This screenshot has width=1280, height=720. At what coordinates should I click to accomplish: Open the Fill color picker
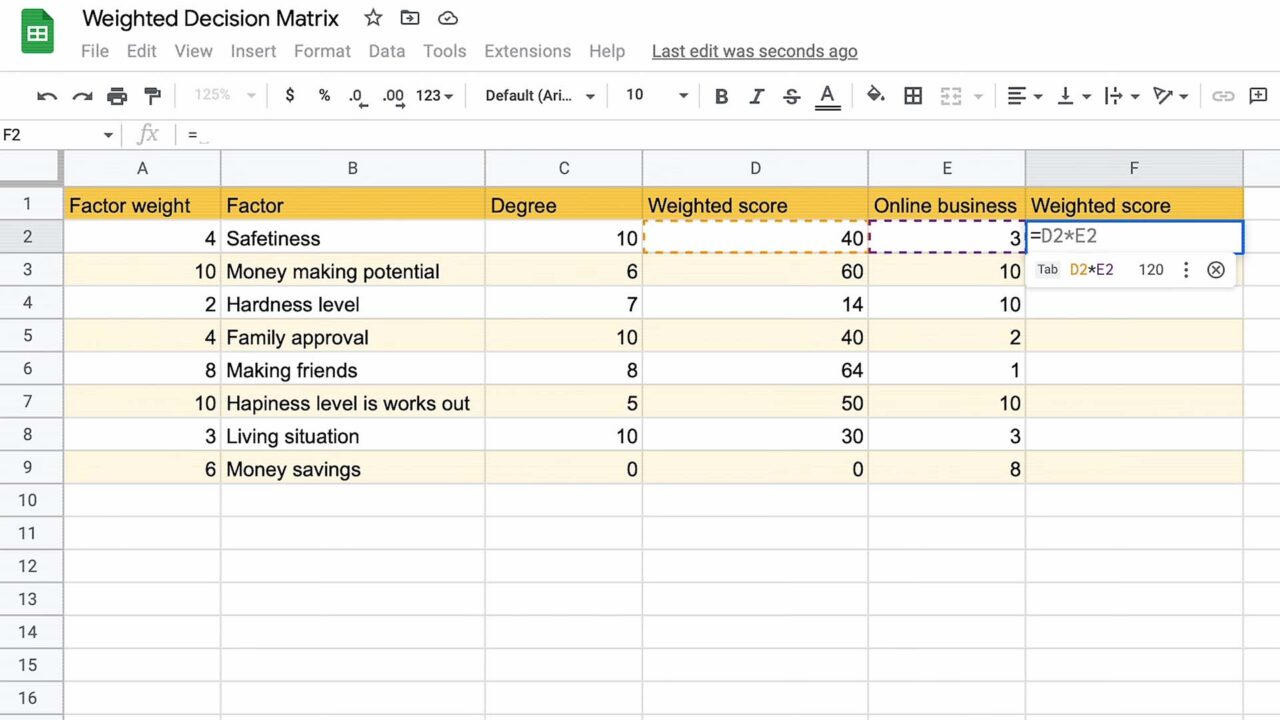875,95
